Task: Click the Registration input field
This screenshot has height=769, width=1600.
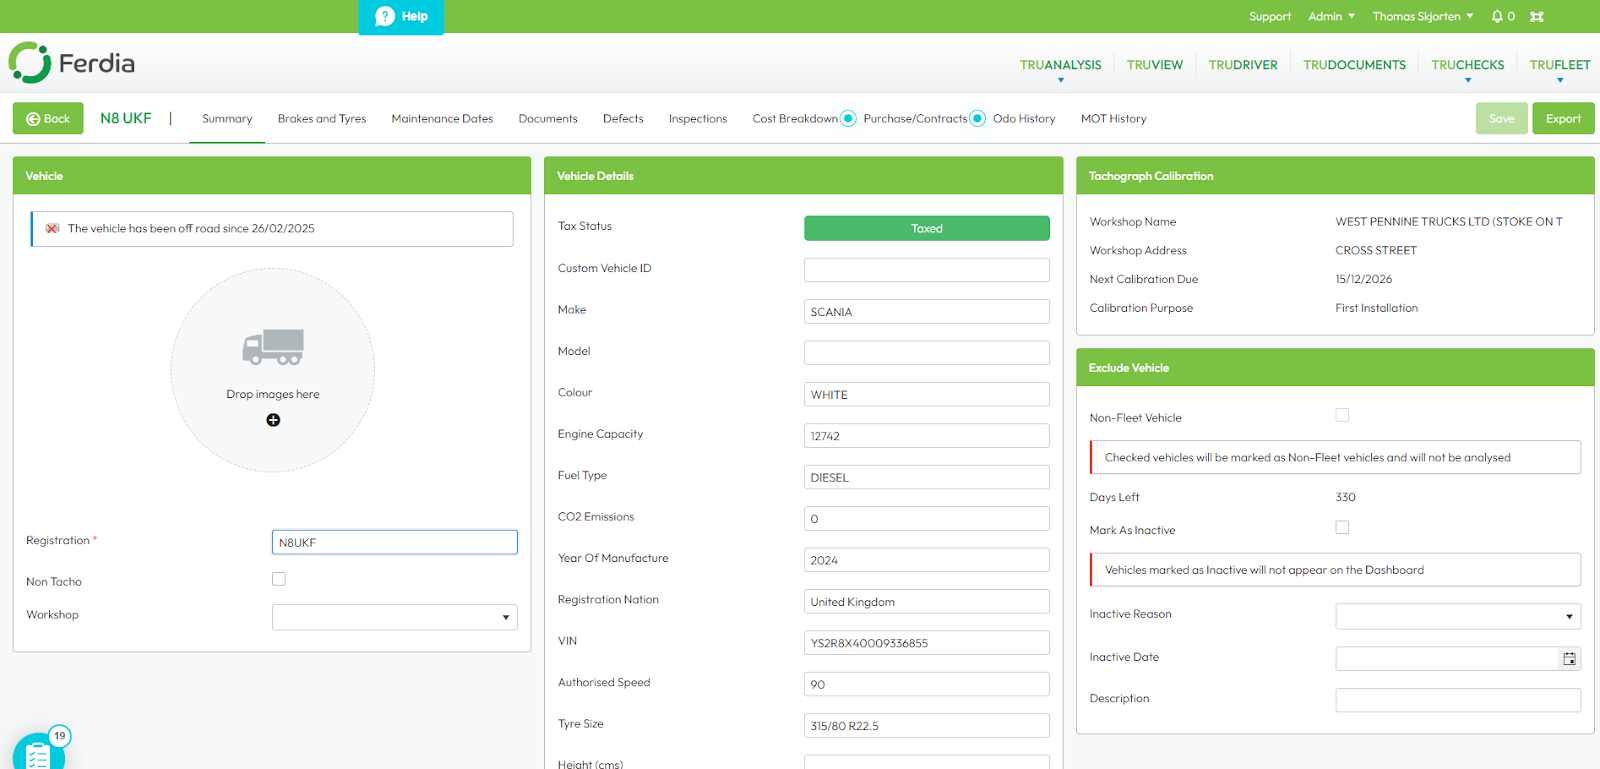Action: coord(395,542)
